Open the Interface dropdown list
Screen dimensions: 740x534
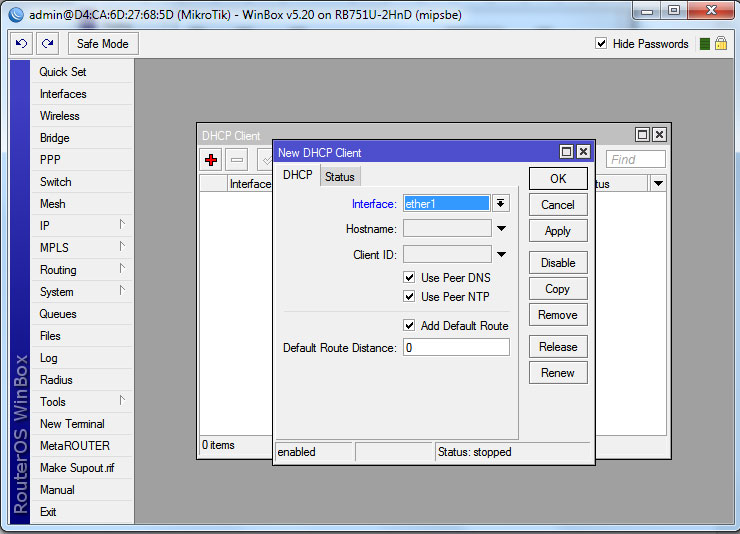(x=501, y=203)
